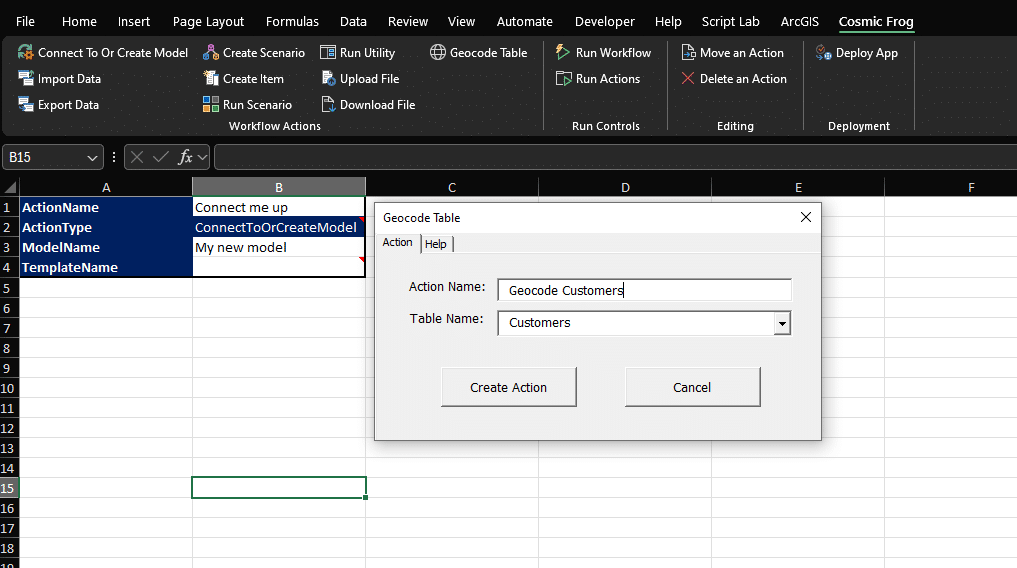Go to the Page Layout tab

pyautogui.click(x=208, y=21)
